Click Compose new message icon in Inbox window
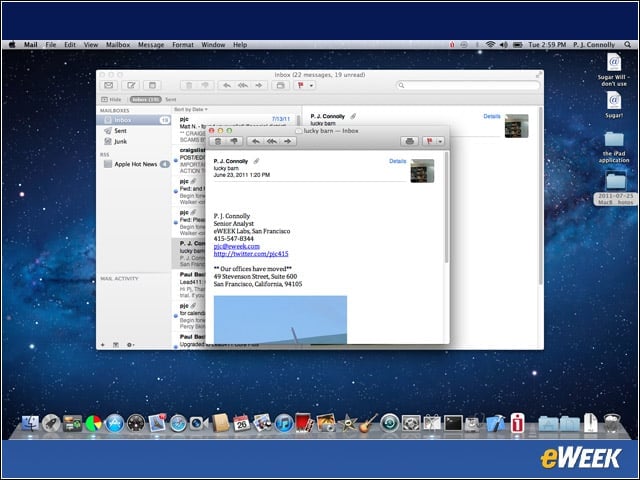This screenshot has width=640, height=480. pyautogui.click(x=131, y=85)
